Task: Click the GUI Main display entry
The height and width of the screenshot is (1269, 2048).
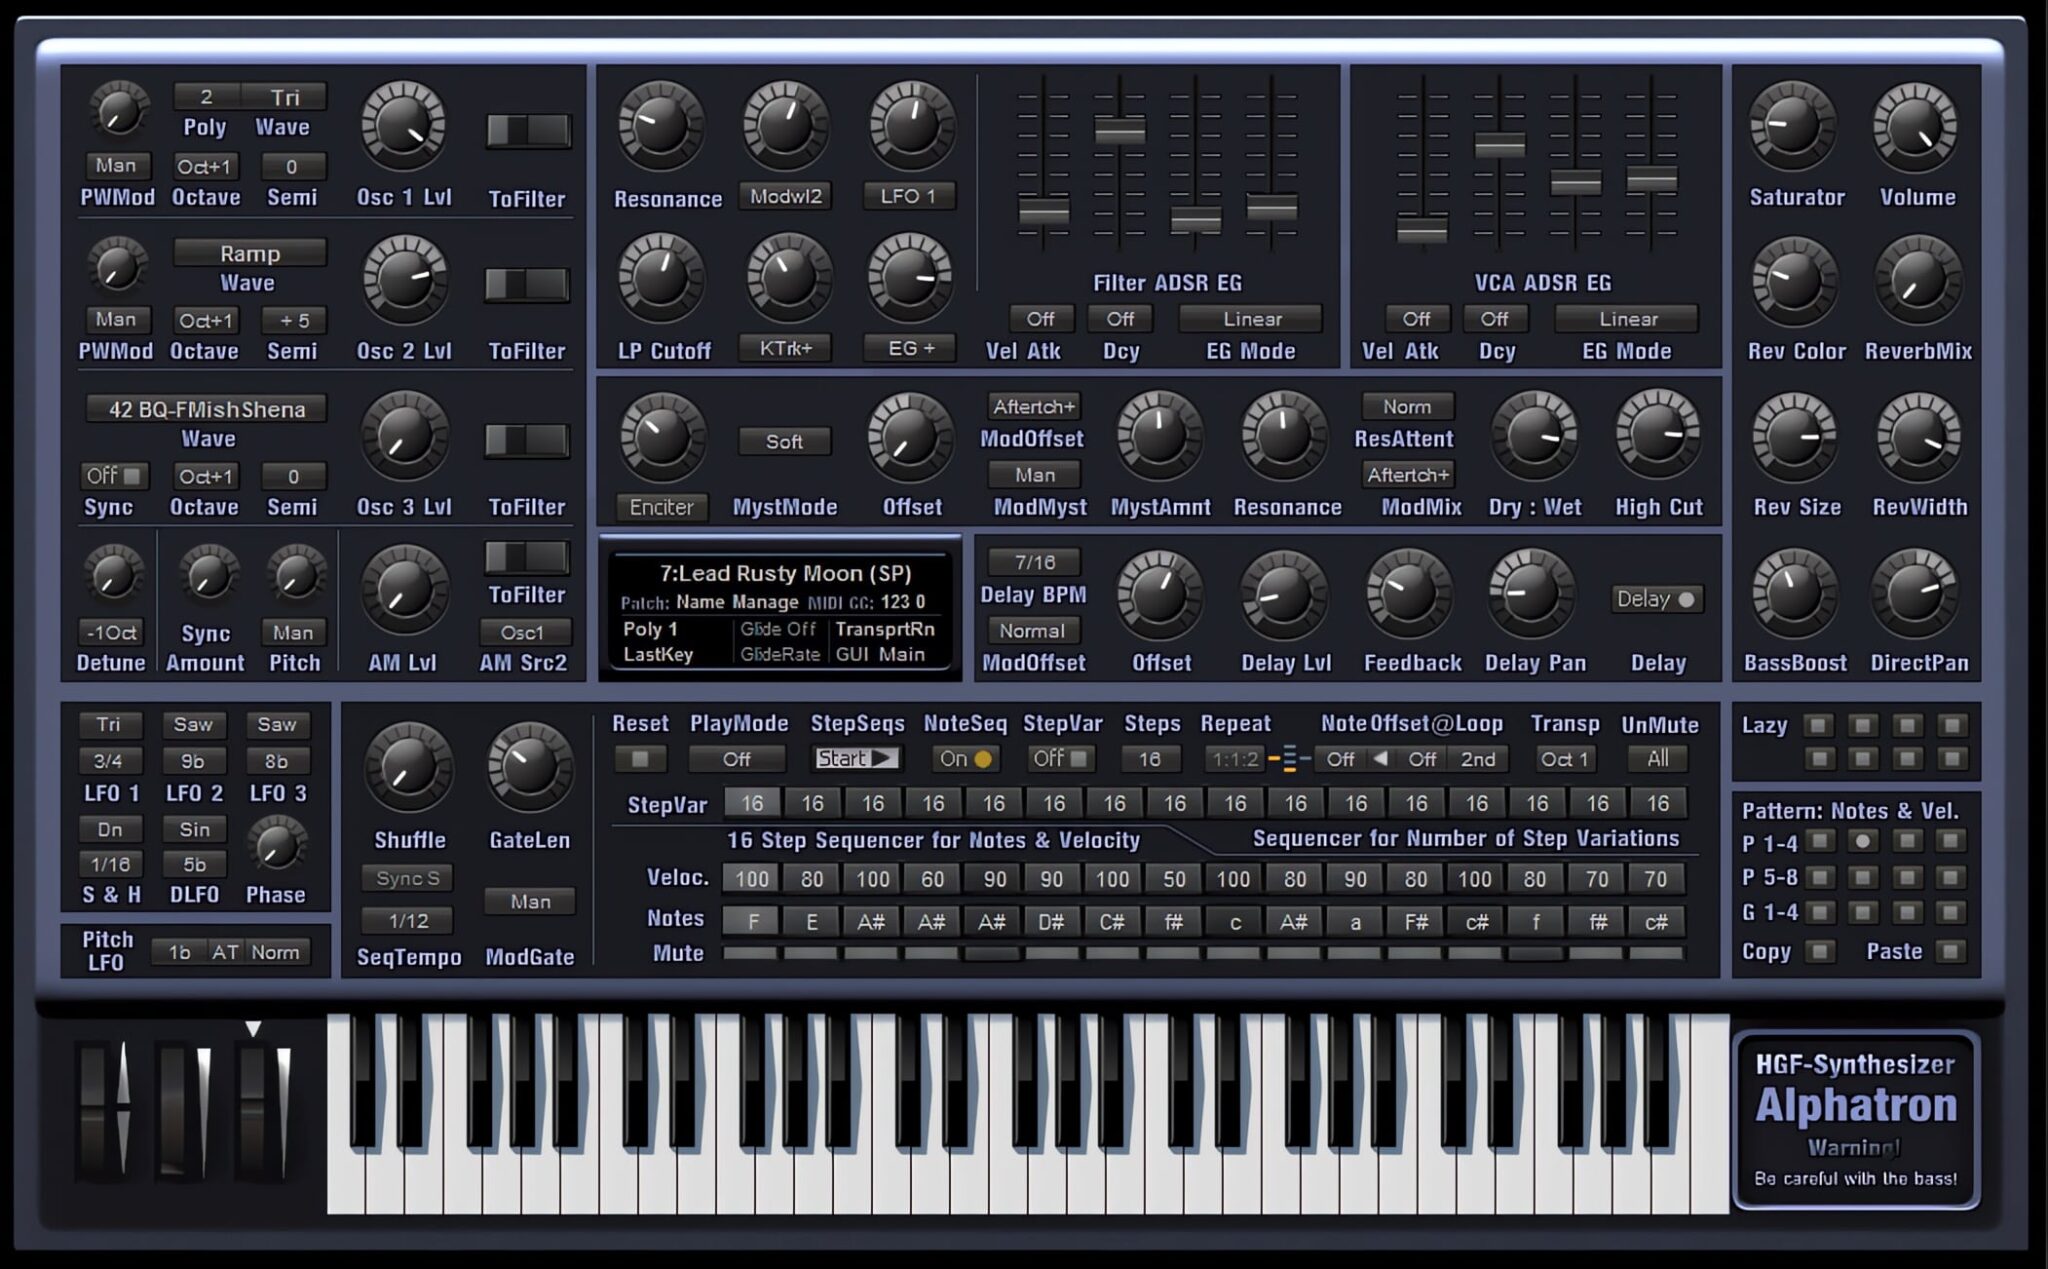Action: (x=880, y=655)
